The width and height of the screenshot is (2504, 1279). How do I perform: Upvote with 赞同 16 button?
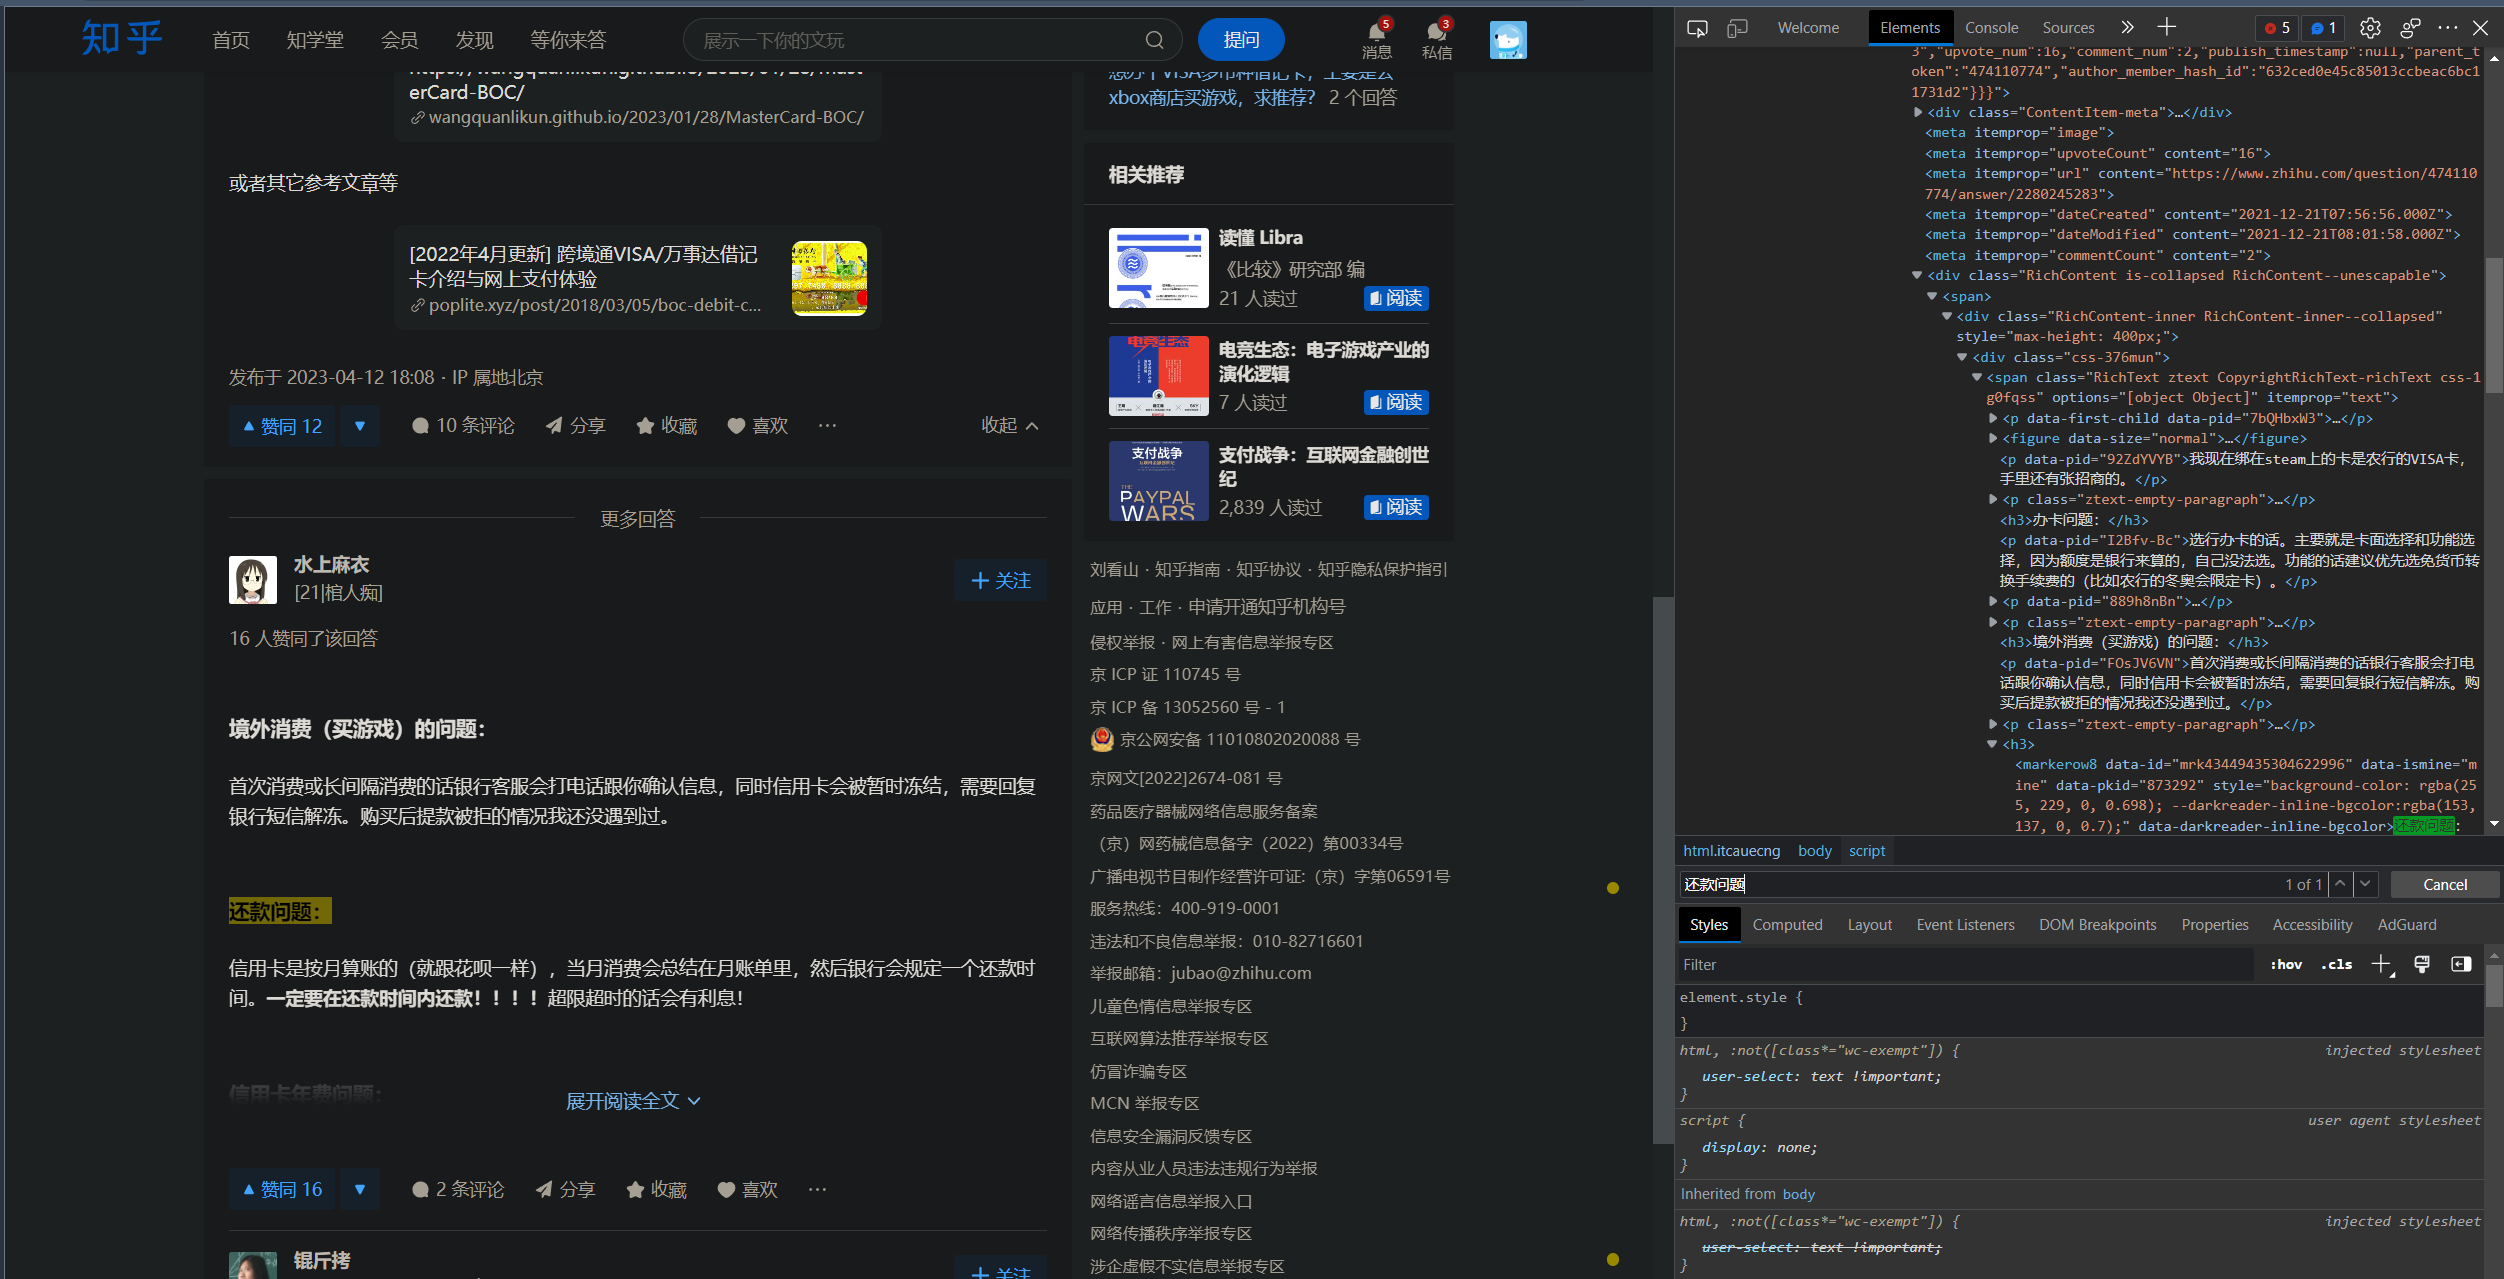[282, 1190]
